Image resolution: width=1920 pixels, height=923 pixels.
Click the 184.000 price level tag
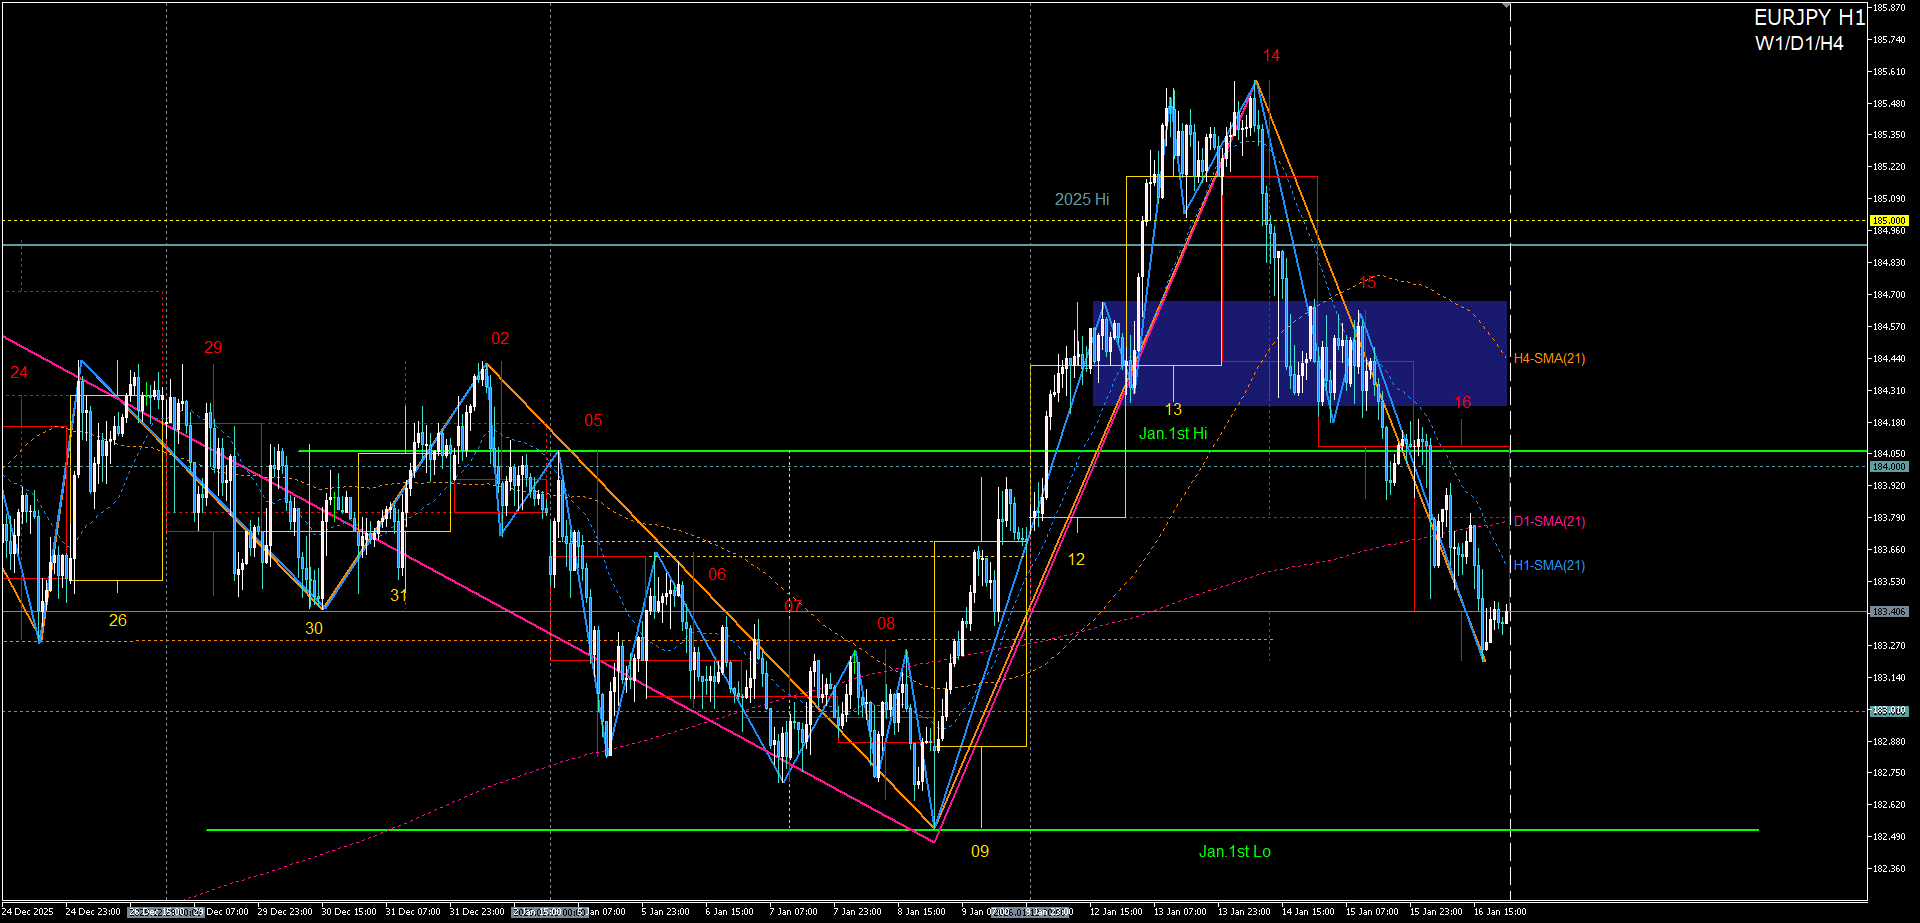pyautogui.click(x=1889, y=467)
